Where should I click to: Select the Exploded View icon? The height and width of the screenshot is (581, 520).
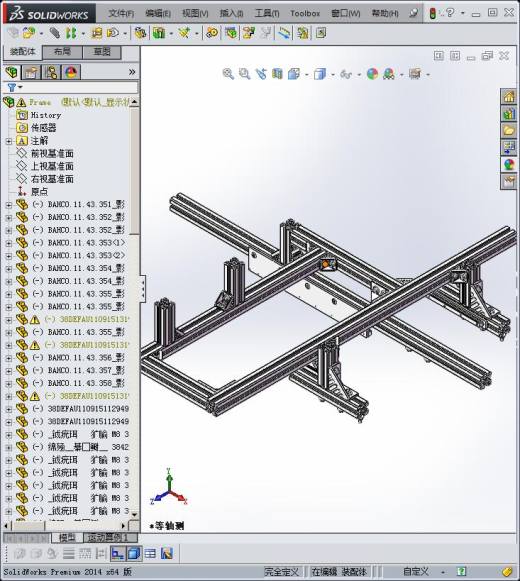coord(249,33)
